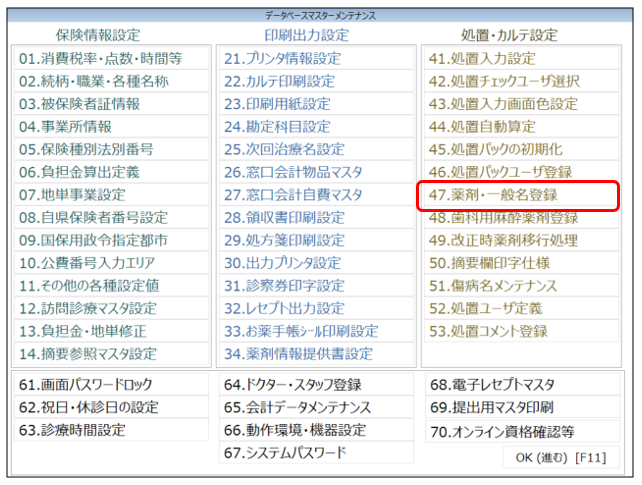Open 70.オンライン資格確認等
The width and height of the screenshot is (642, 485).
click(502, 431)
